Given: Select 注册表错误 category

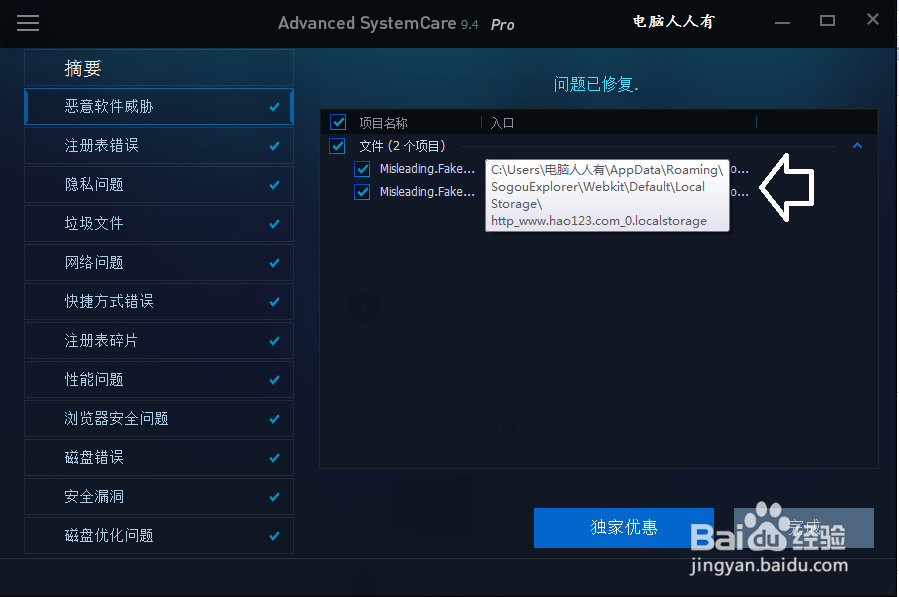Looking at the screenshot, I should coord(159,146).
